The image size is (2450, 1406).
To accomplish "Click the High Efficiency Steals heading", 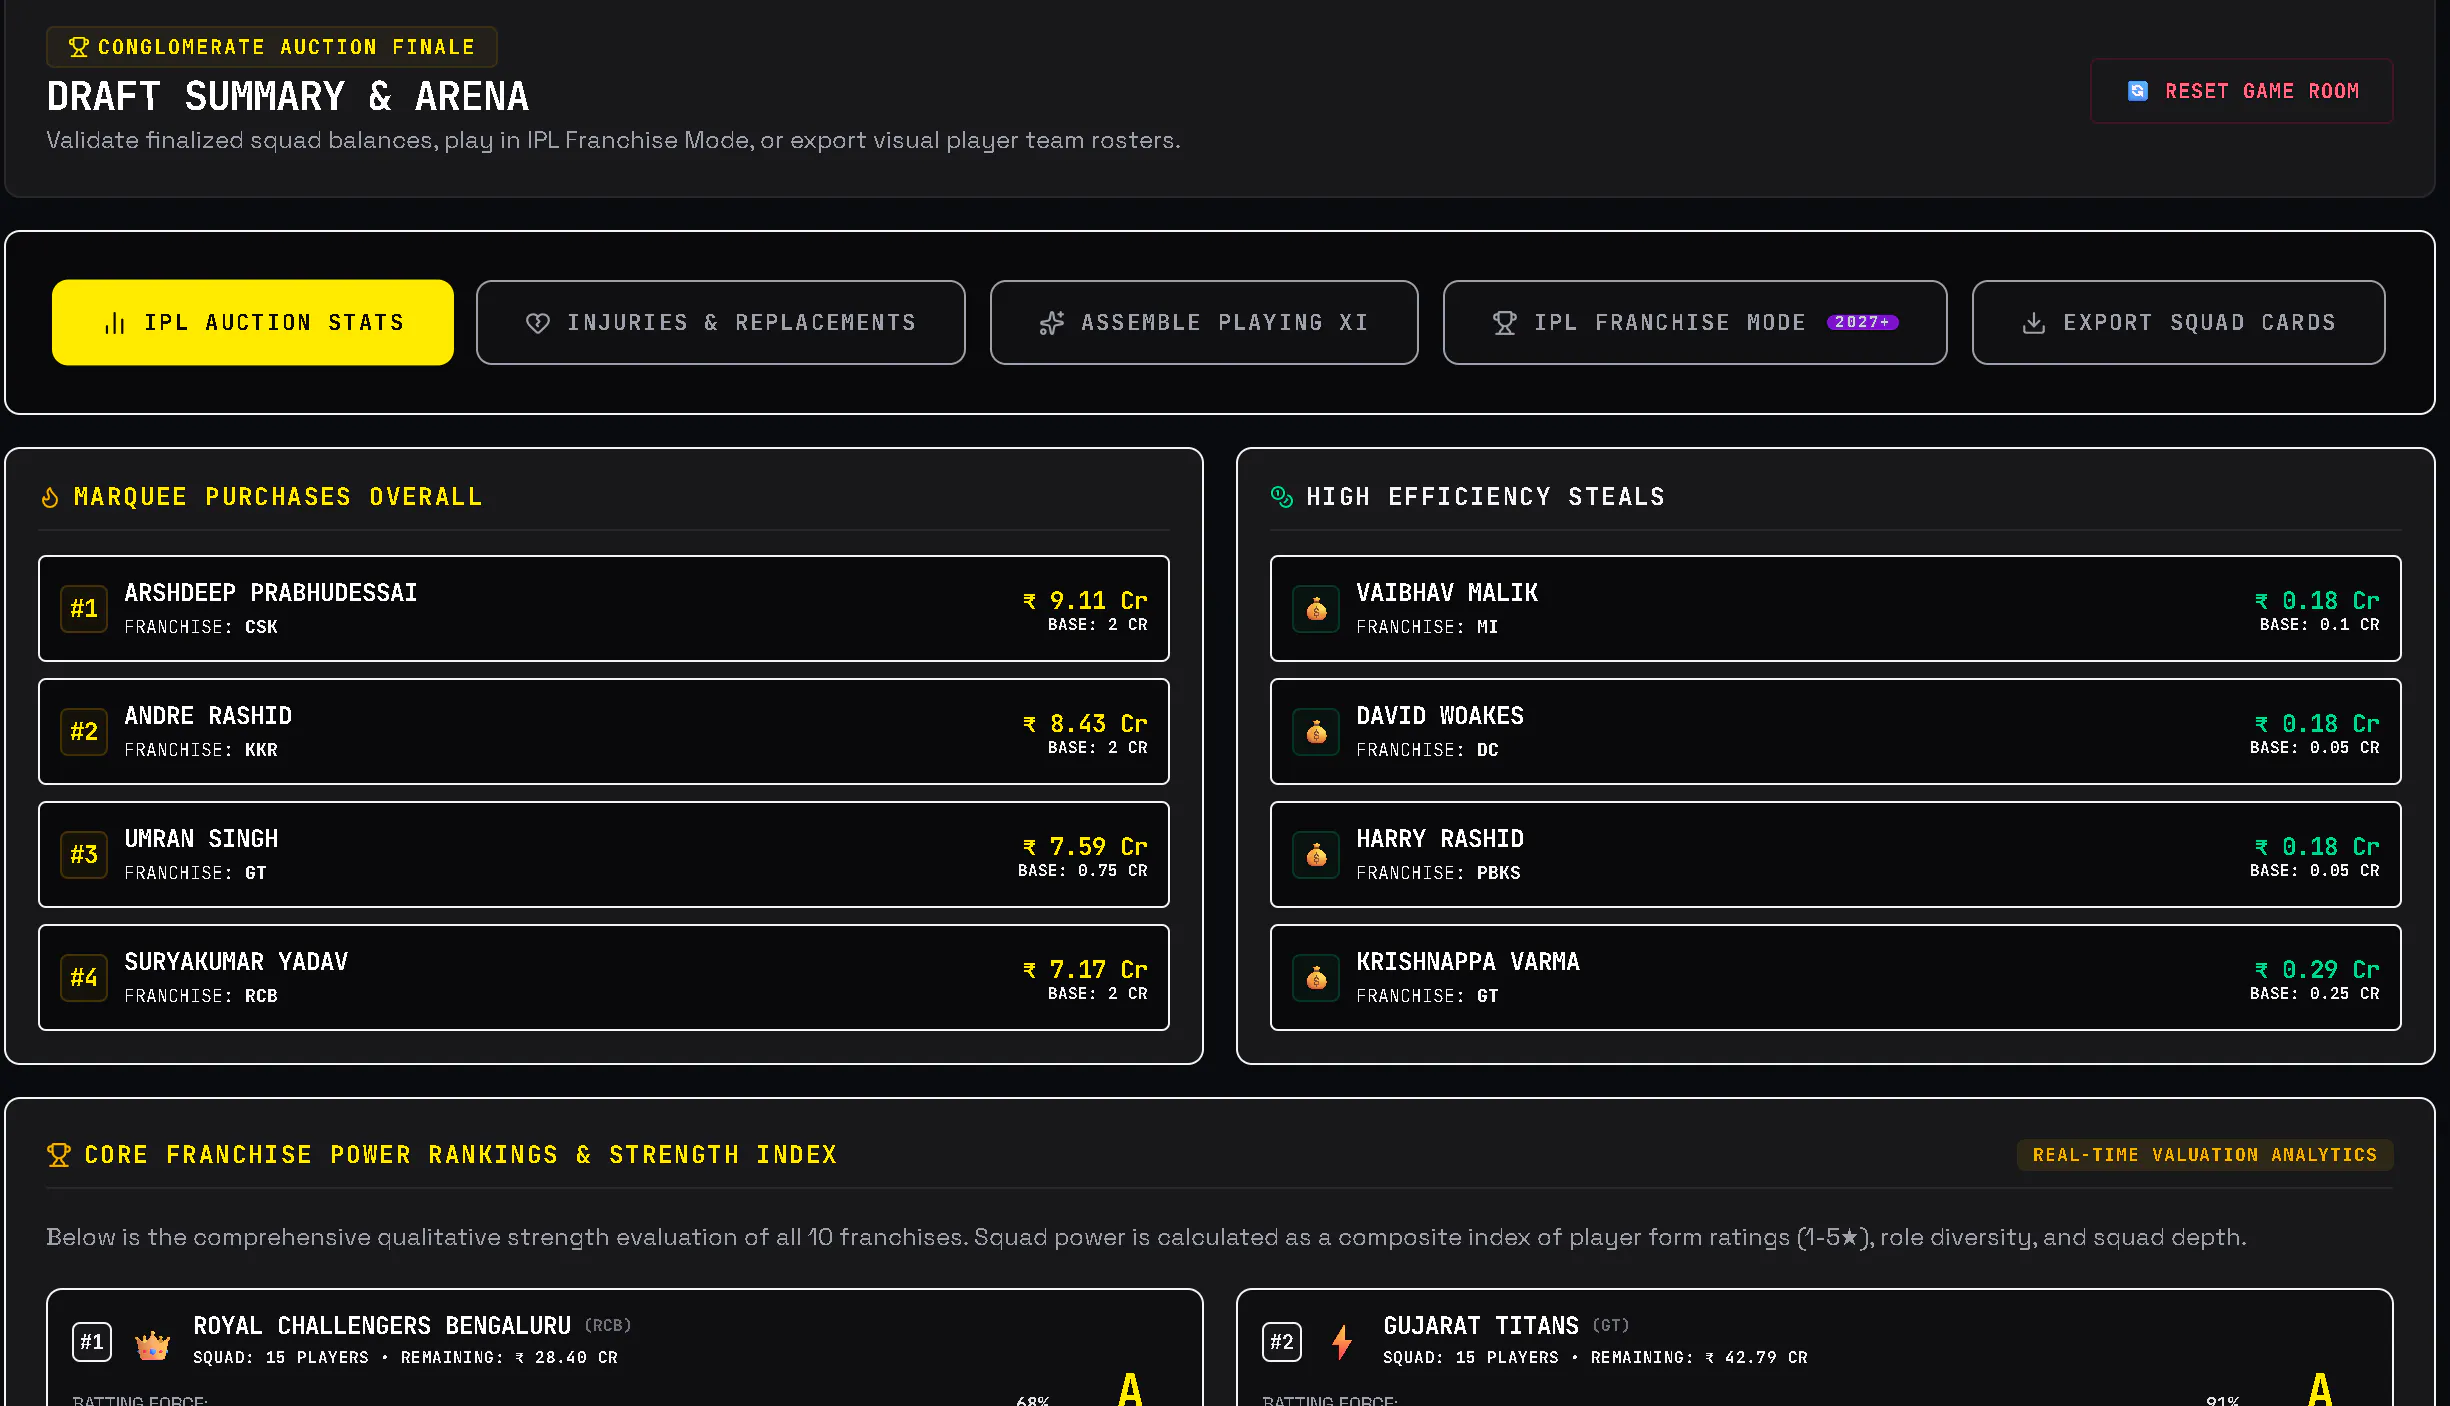I will tap(1486, 497).
